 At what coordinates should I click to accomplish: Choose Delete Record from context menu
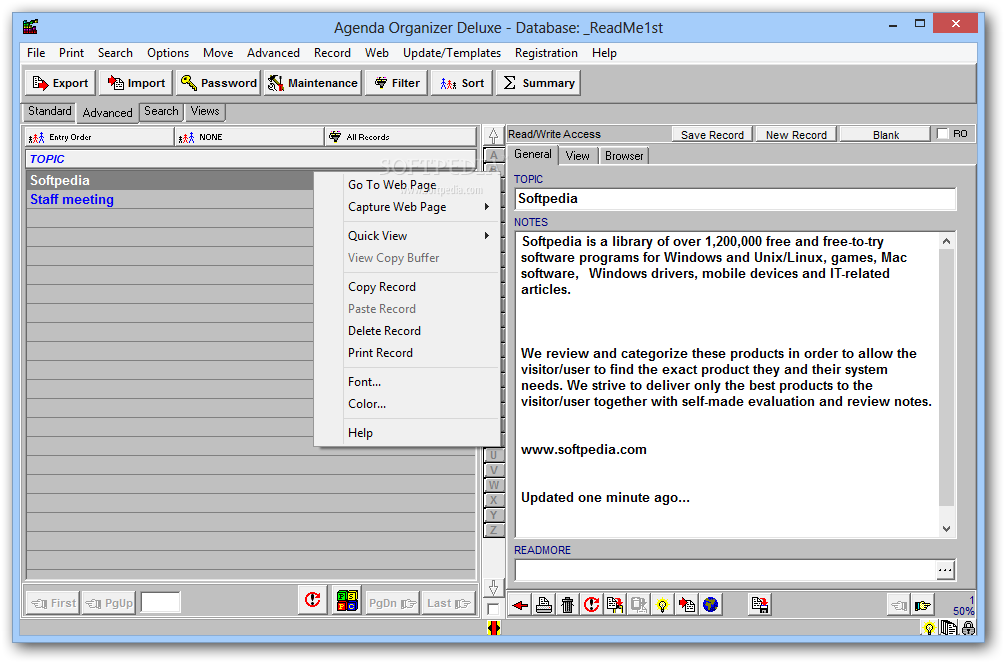(x=407, y=331)
